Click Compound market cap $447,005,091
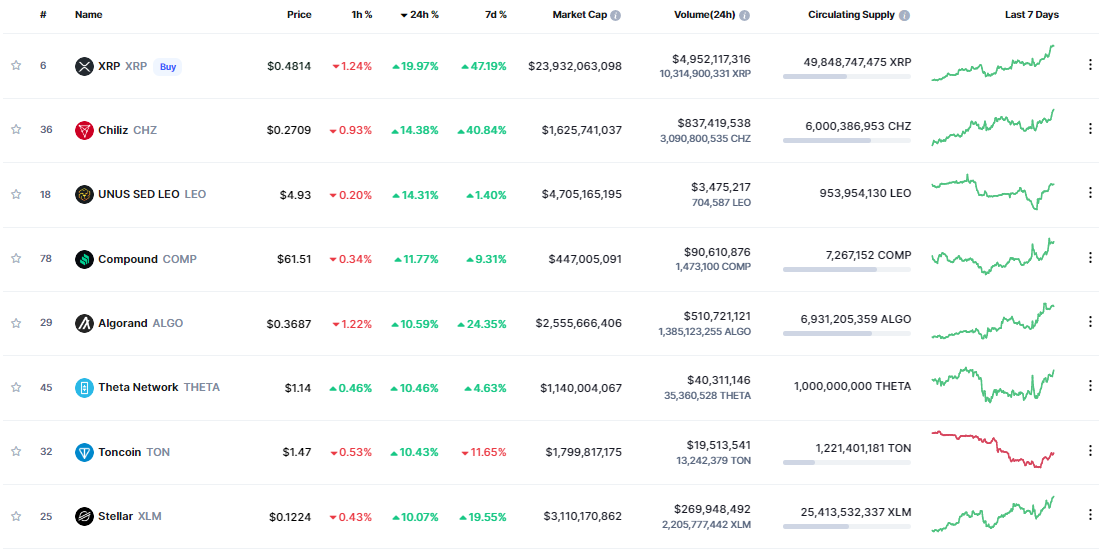Screen dimensions: 1107x558 [x=585, y=259]
